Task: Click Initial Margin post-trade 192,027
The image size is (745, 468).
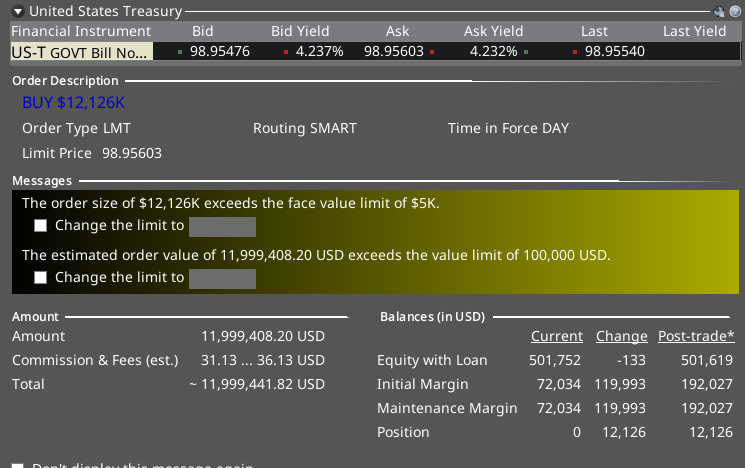Action: [707, 384]
